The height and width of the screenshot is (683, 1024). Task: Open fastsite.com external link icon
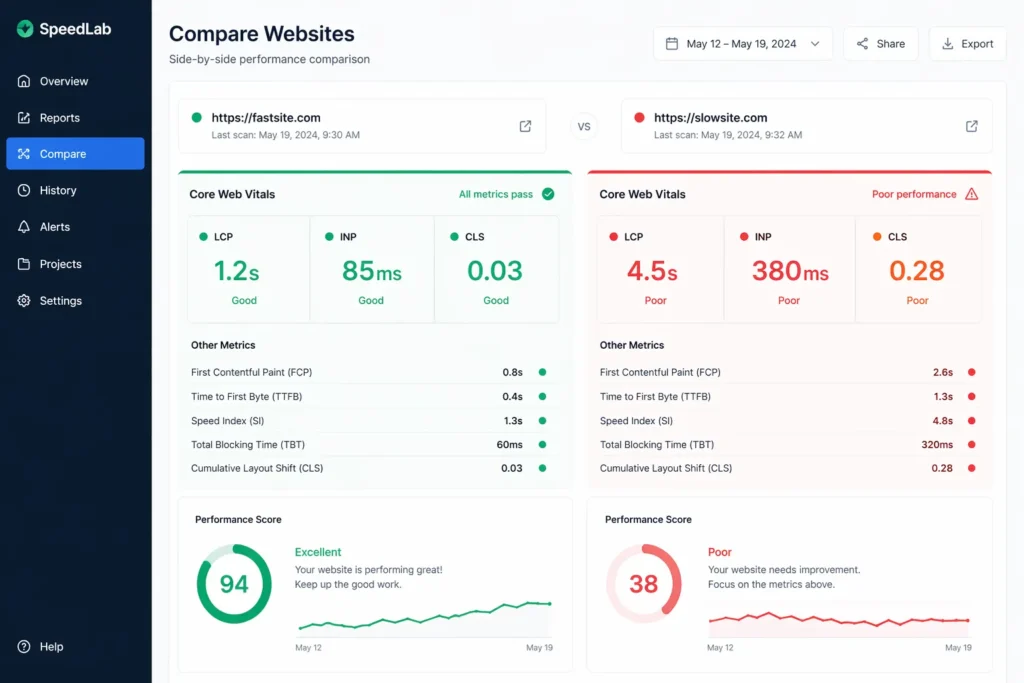(525, 126)
